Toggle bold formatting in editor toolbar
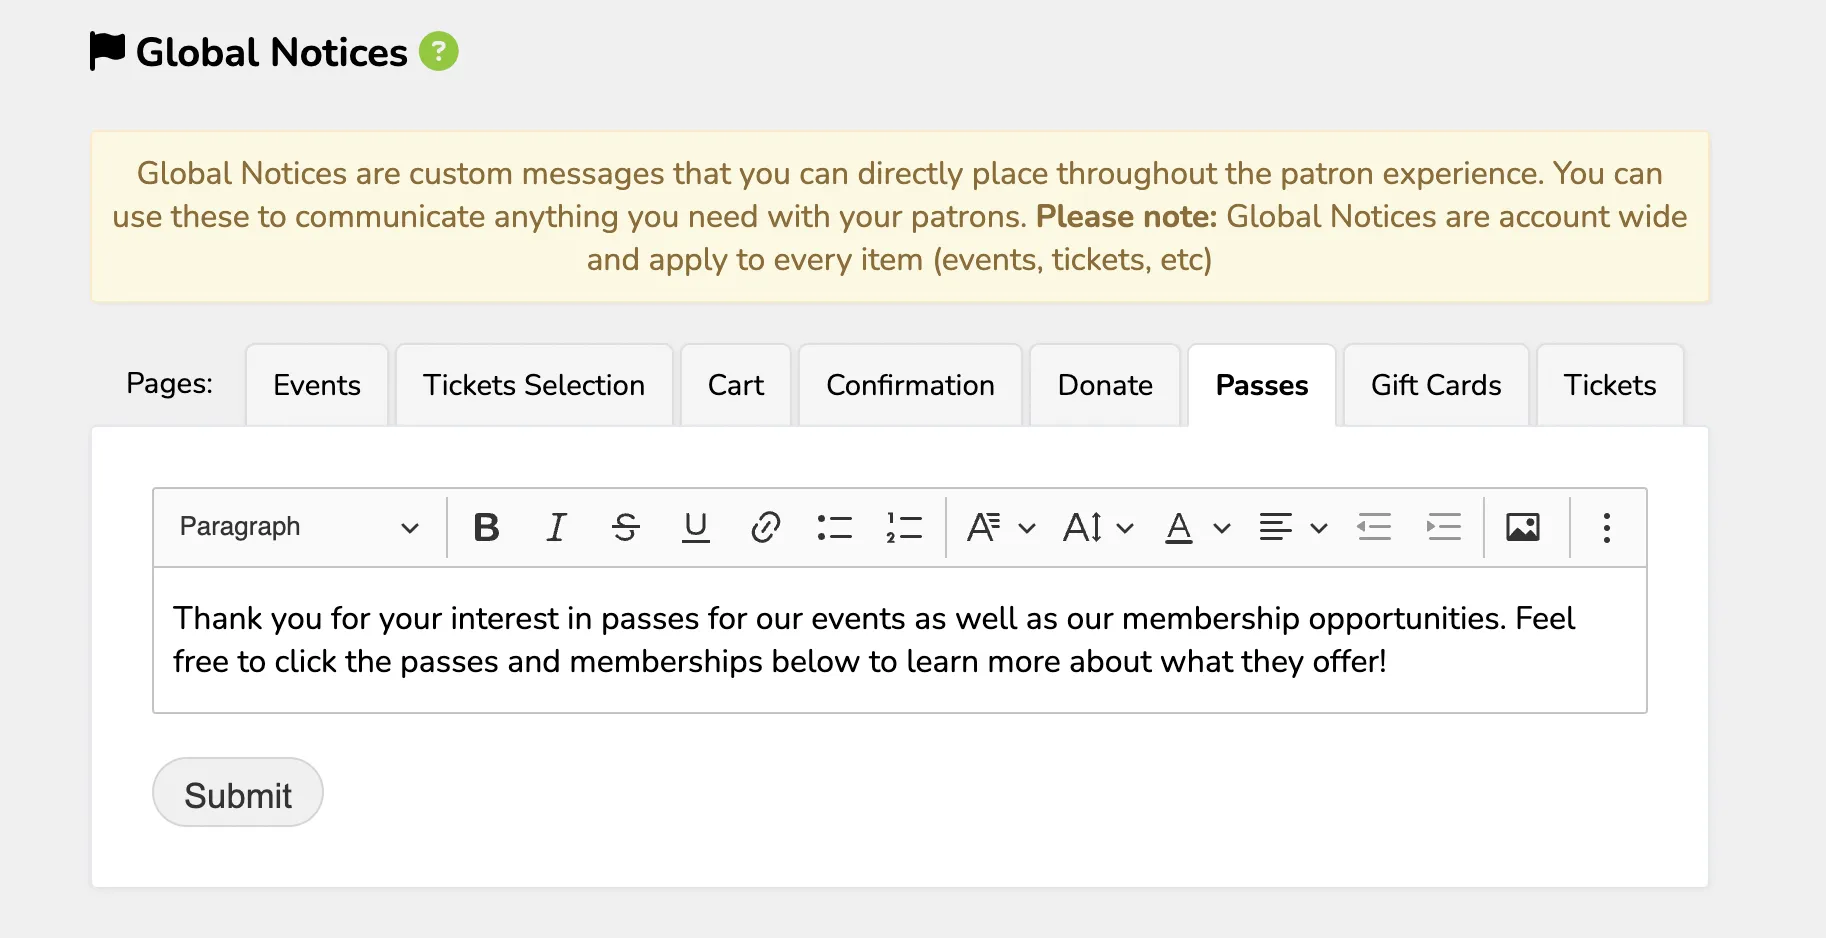Screen dimensions: 1826x938 click(x=486, y=527)
